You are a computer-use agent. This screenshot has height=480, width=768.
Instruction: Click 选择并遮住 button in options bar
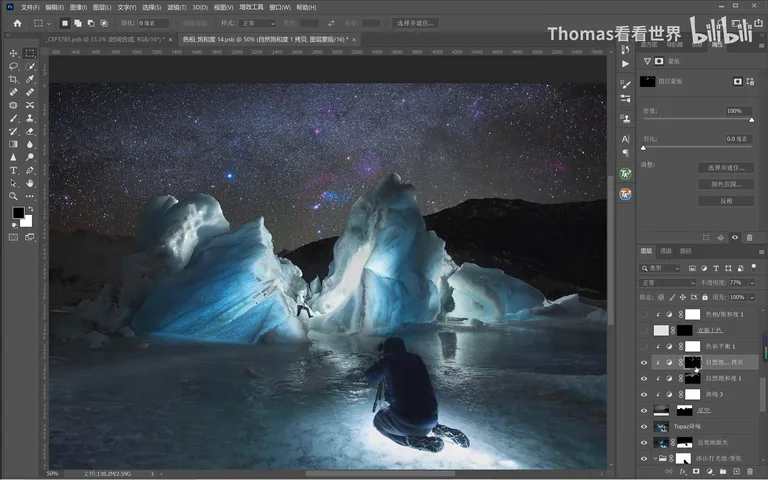coord(415,23)
